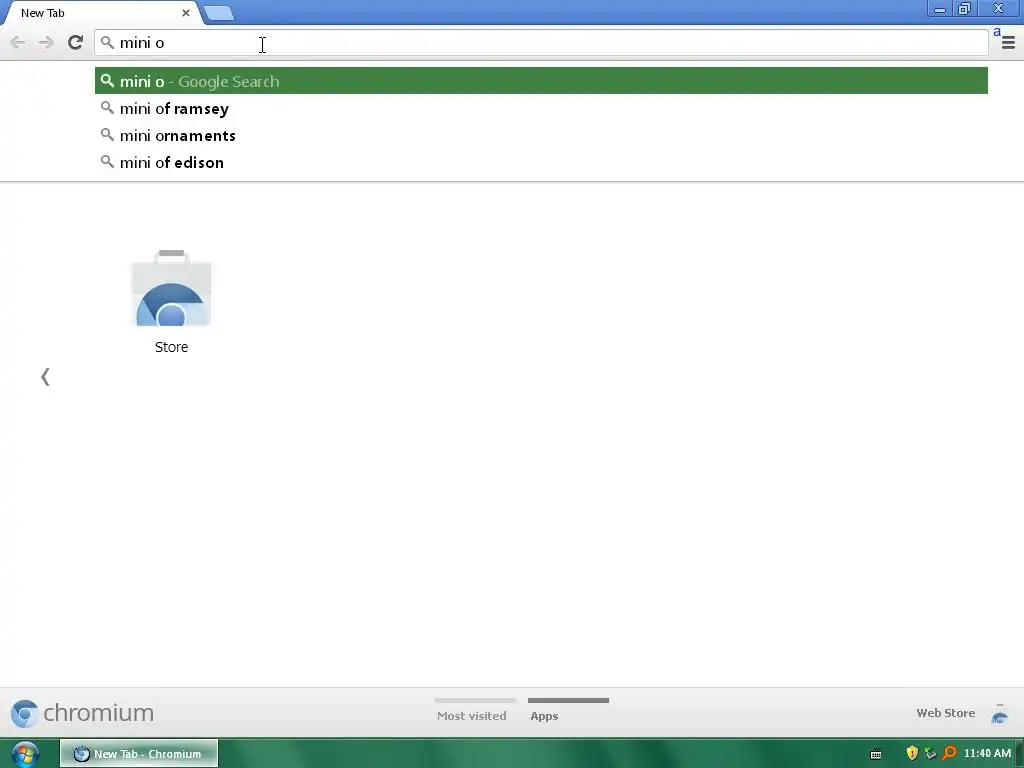The image size is (1024, 768).
Task: Choose 'mini ornaments' suggestion
Action: click(541, 135)
